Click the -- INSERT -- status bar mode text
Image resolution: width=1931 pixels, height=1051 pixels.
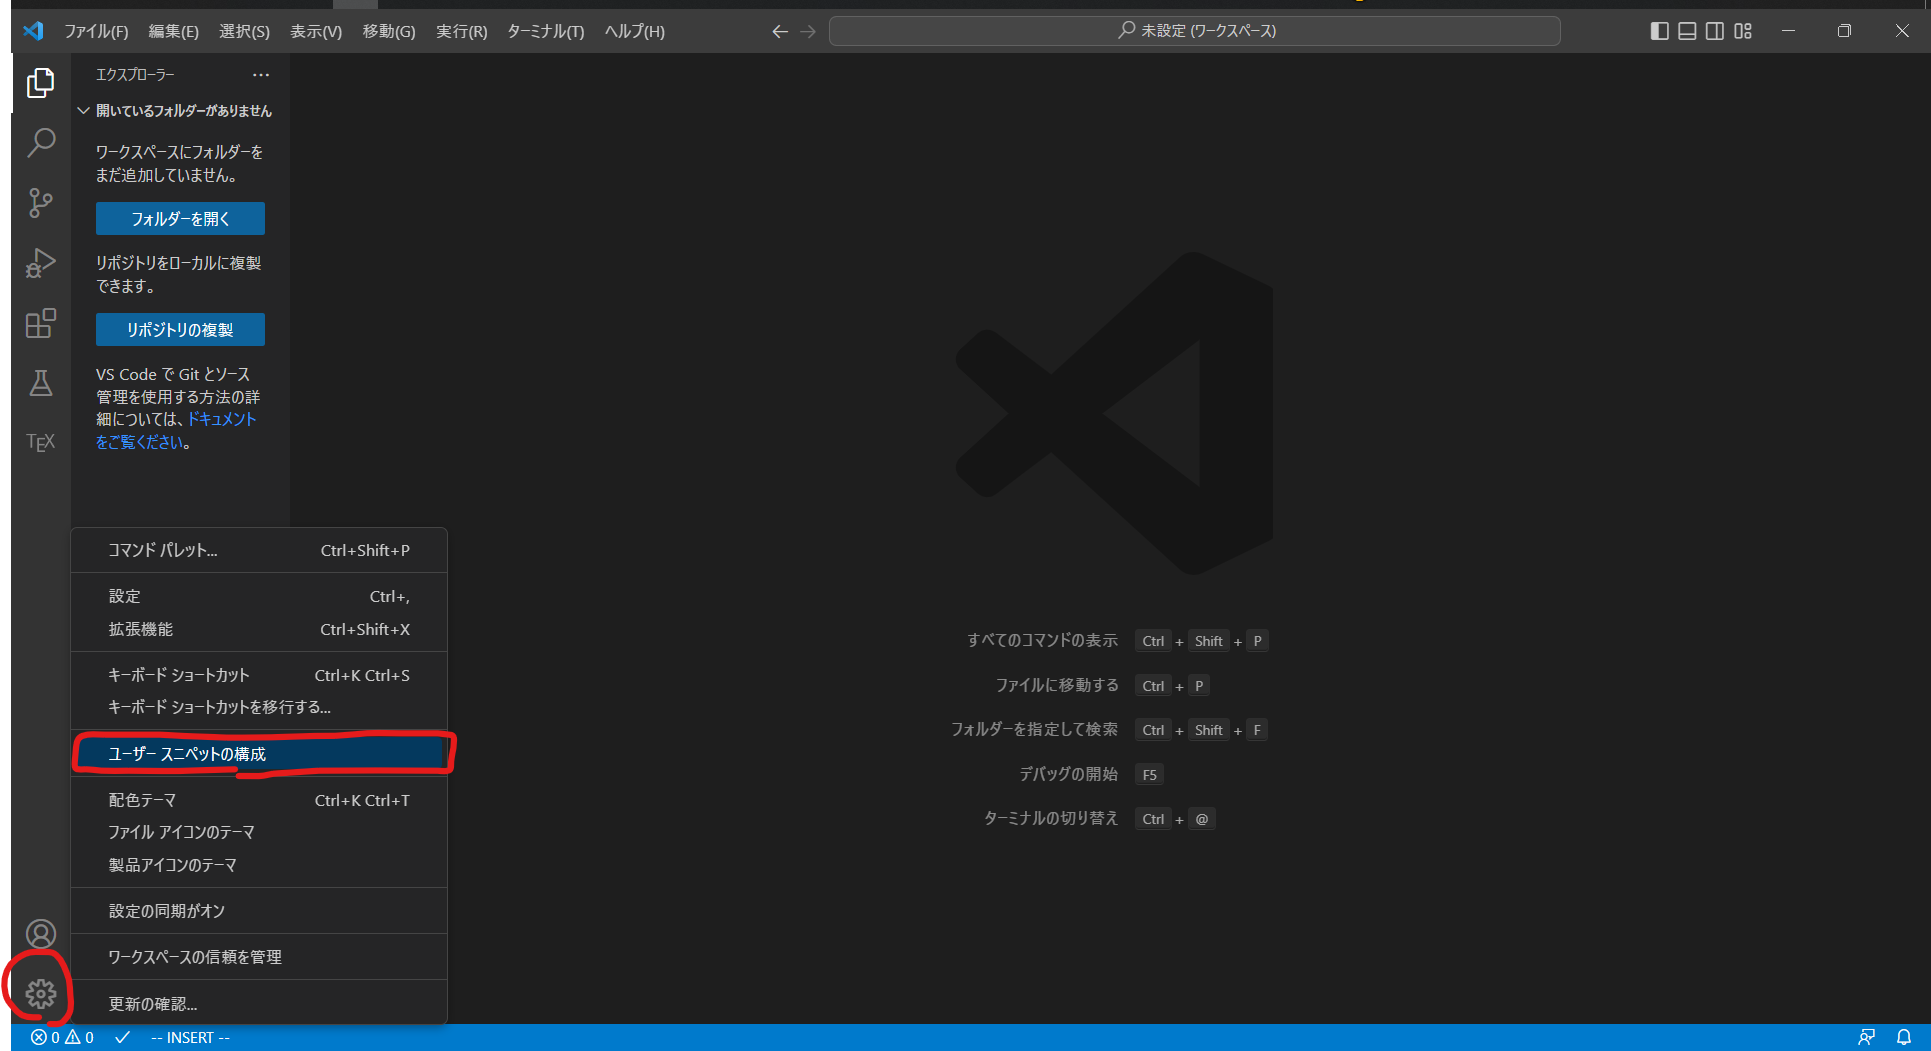(190, 1038)
